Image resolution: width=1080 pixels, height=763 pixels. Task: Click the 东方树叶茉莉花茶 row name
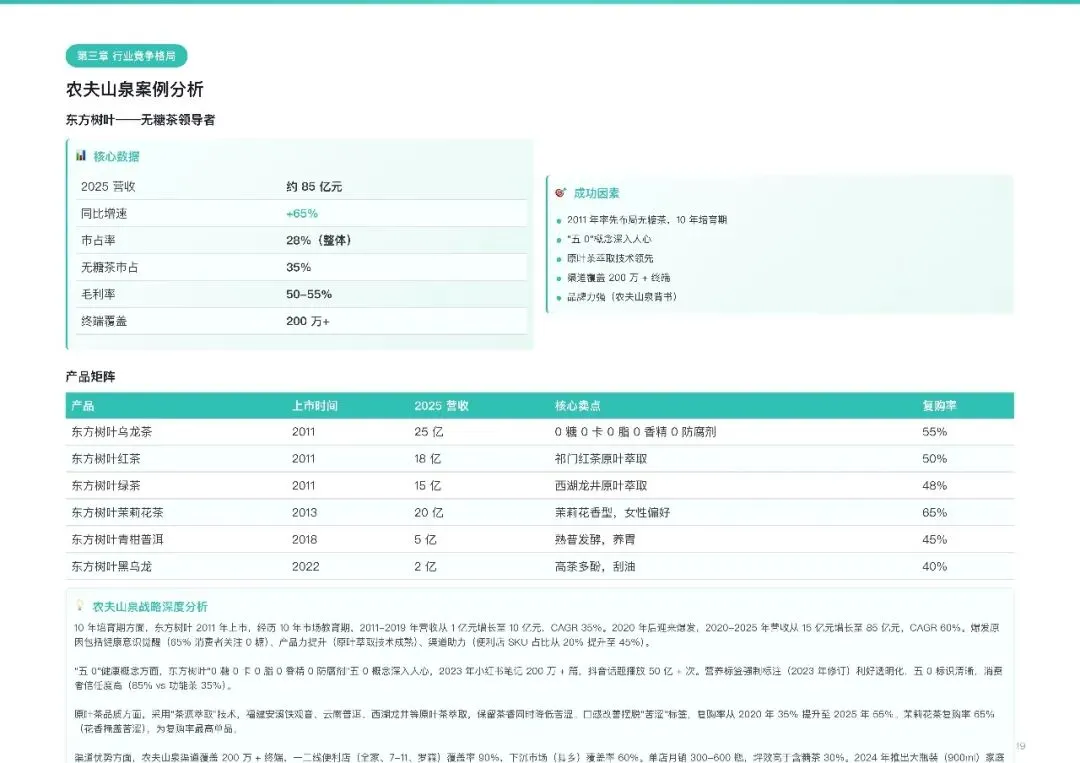tap(117, 512)
